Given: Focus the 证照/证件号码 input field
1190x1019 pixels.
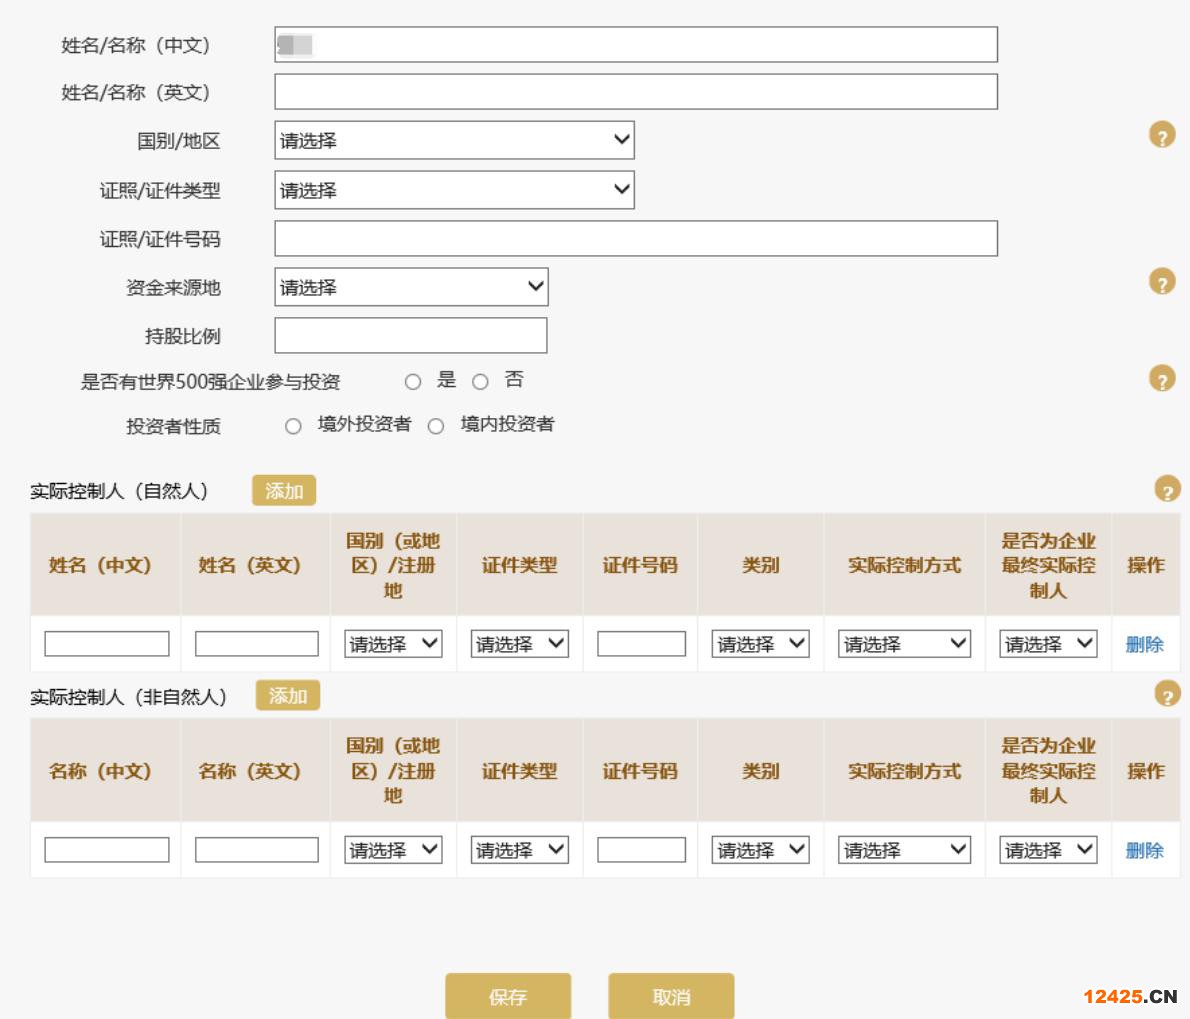Looking at the screenshot, I should 636,238.
